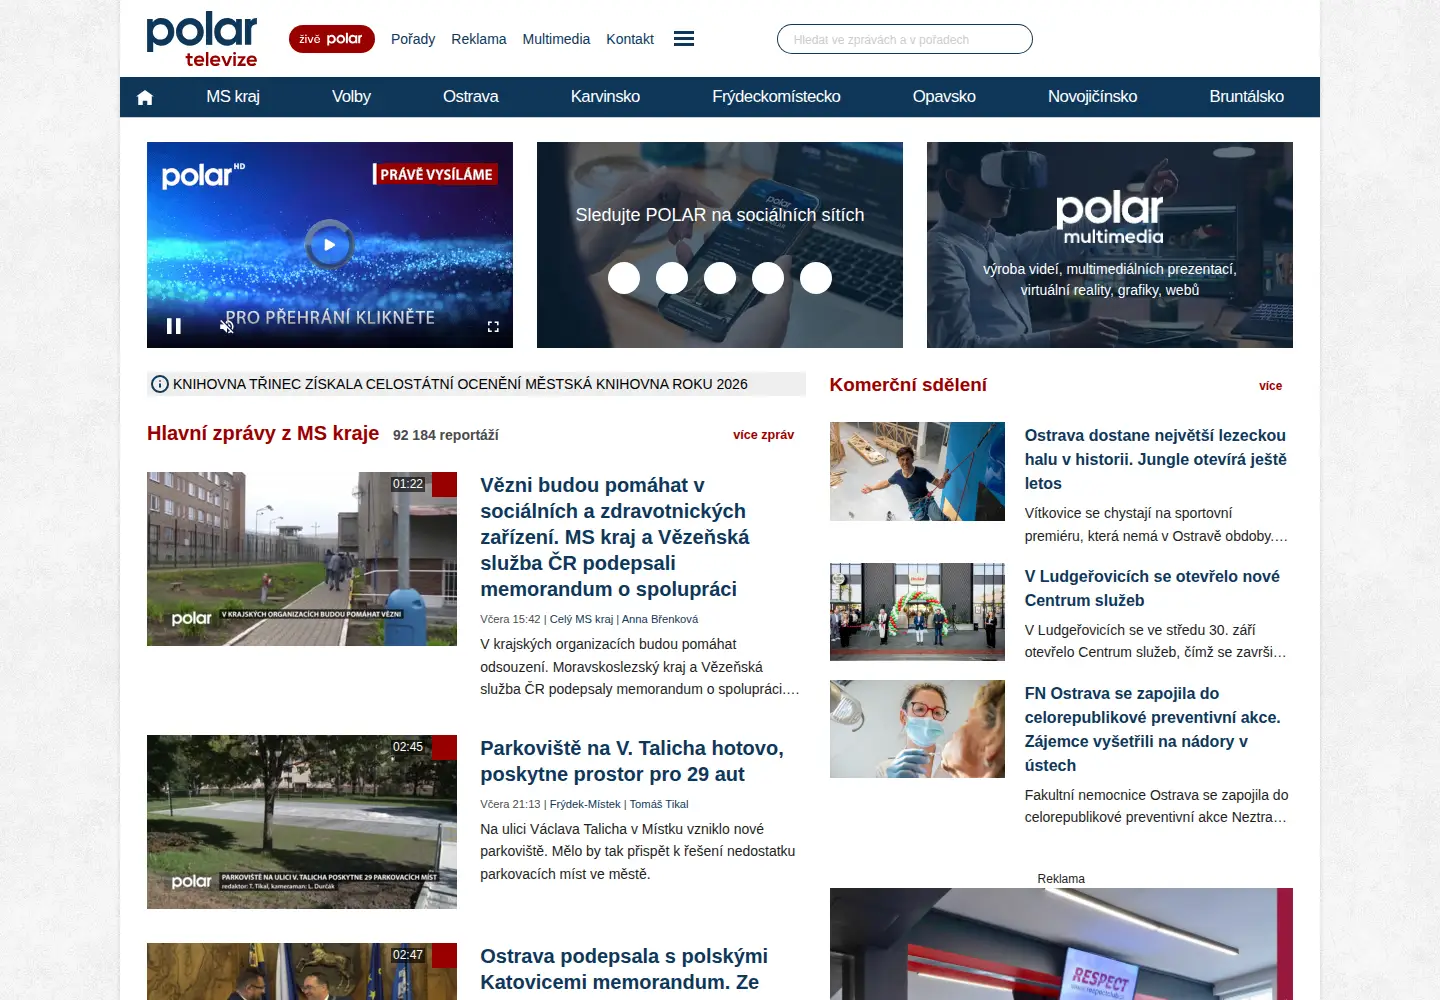Open author Anna Břenková's link
This screenshot has width=1440, height=1000.
coord(660,619)
